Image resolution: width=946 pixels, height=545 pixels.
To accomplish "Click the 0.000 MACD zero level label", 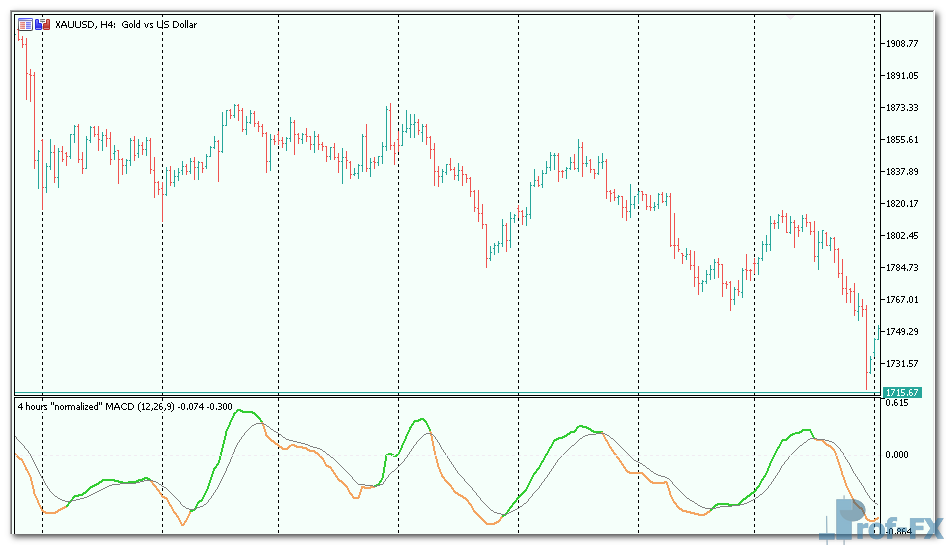I will click(898, 454).
